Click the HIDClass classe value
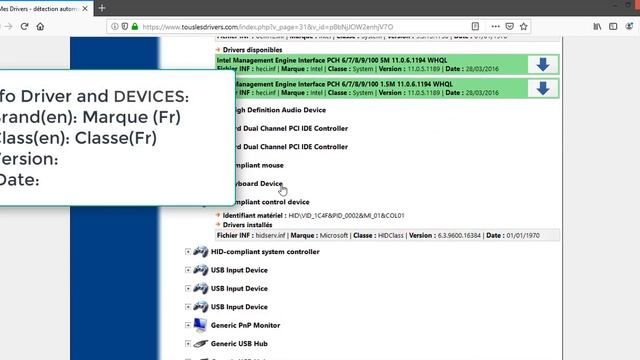 click(x=391, y=236)
